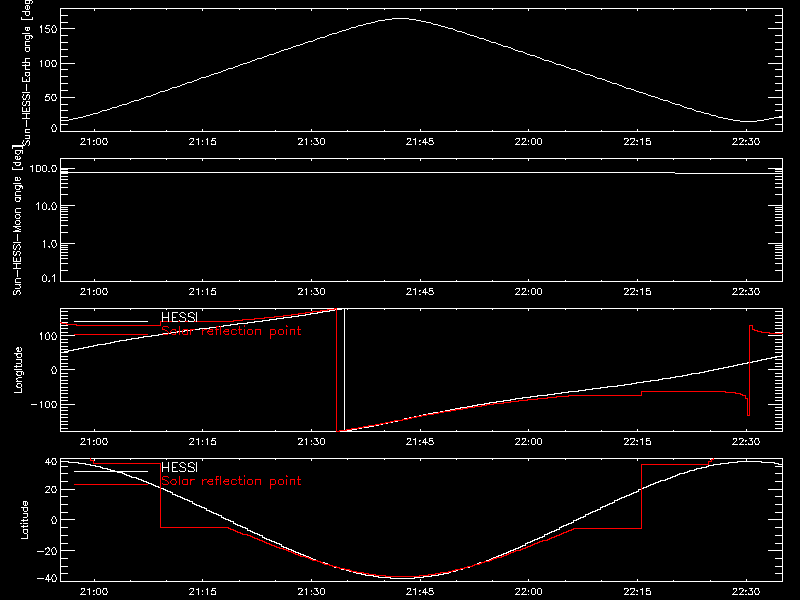Click '22:00' under the Latitude plot
The height and width of the screenshot is (600, 800).
click(529, 592)
